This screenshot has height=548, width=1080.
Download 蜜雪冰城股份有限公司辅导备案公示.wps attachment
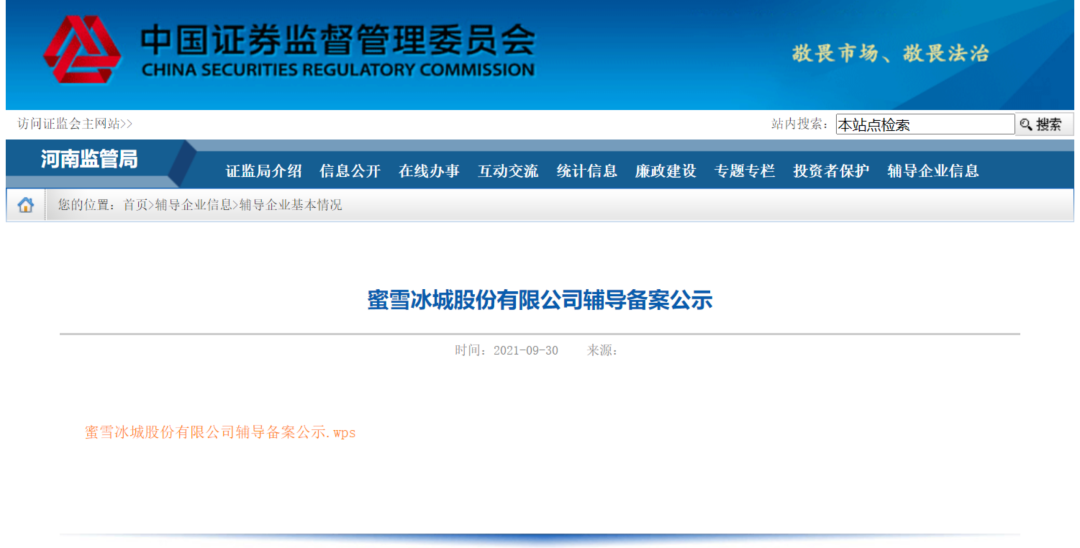pos(220,433)
